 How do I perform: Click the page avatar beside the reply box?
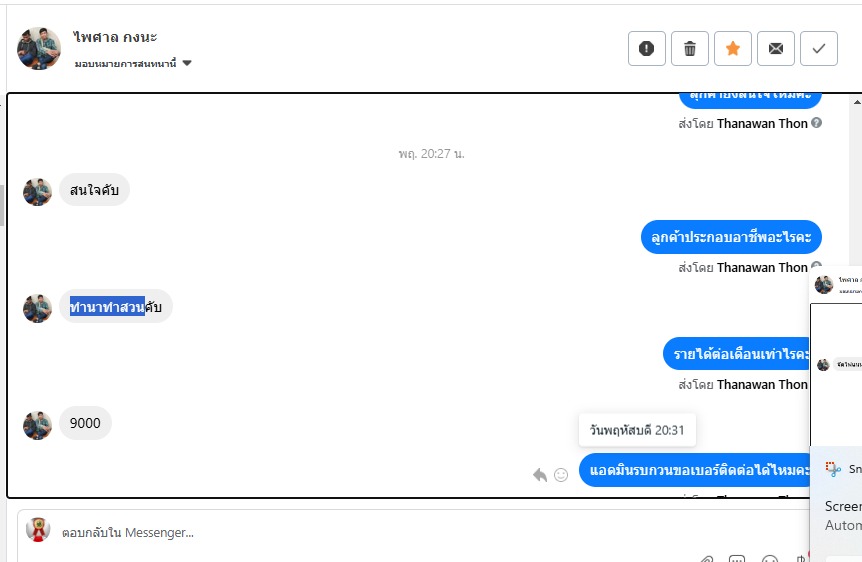coord(38,530)
